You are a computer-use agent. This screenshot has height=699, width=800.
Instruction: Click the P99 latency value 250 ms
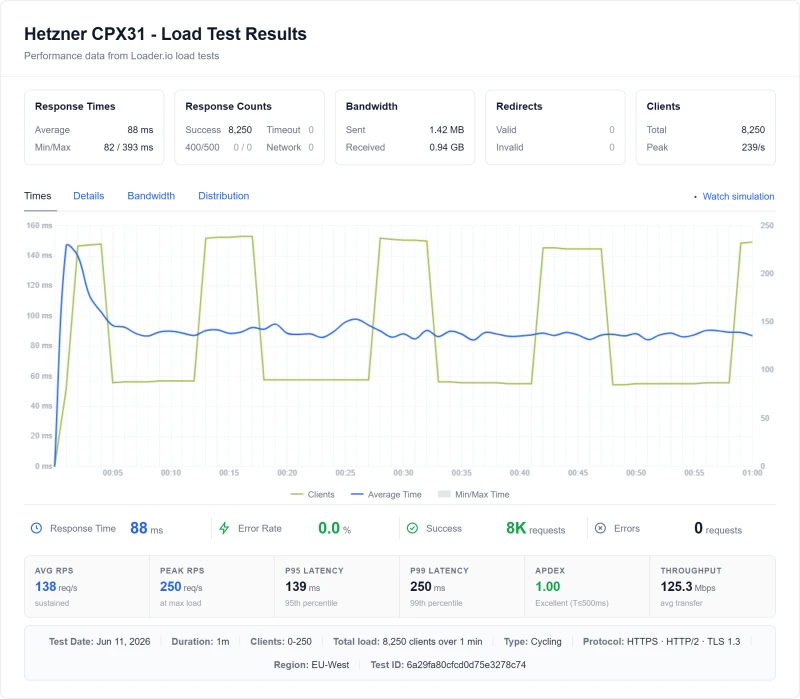pyautogui.click(x=428, y=587)
